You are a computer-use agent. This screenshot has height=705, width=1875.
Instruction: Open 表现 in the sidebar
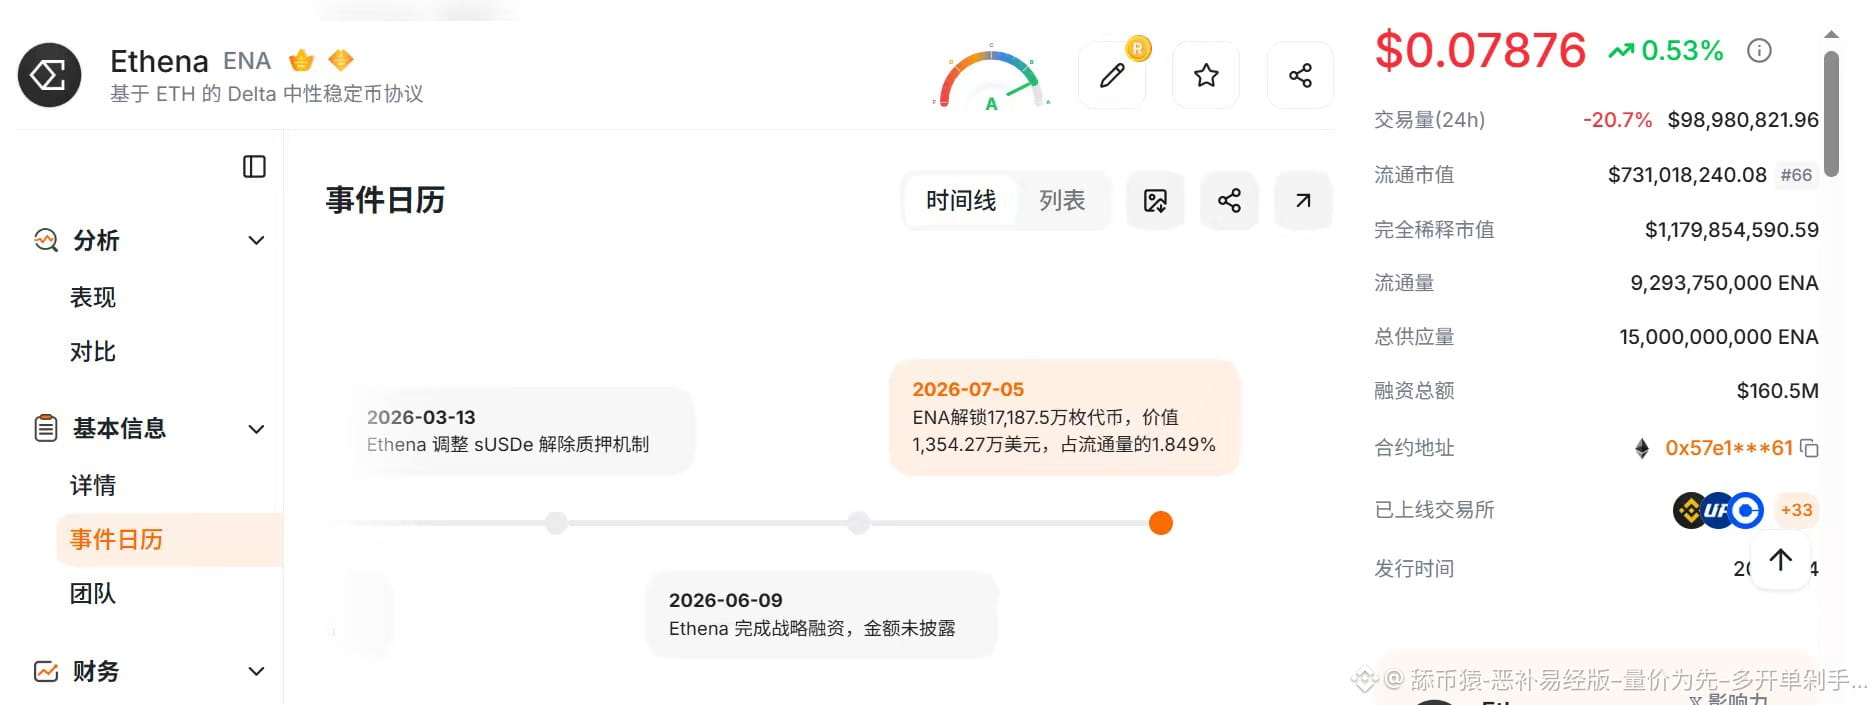click(93, 297)
